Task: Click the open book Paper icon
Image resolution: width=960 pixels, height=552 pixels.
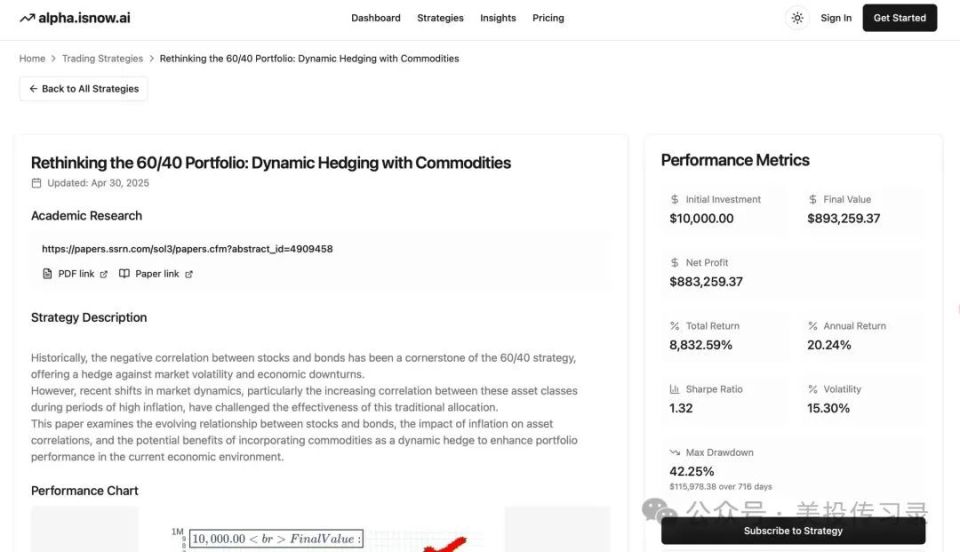Action: [x=124, y=274]
